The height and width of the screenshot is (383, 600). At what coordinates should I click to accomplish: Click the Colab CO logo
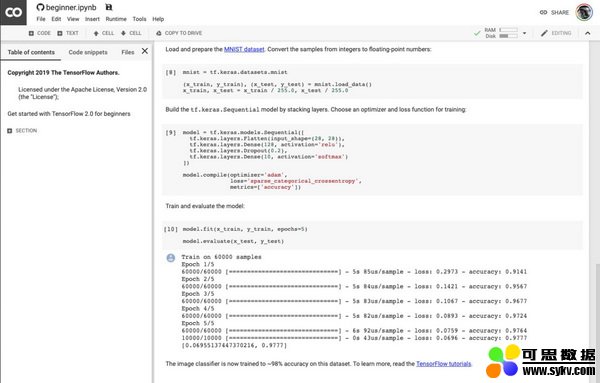13,12
